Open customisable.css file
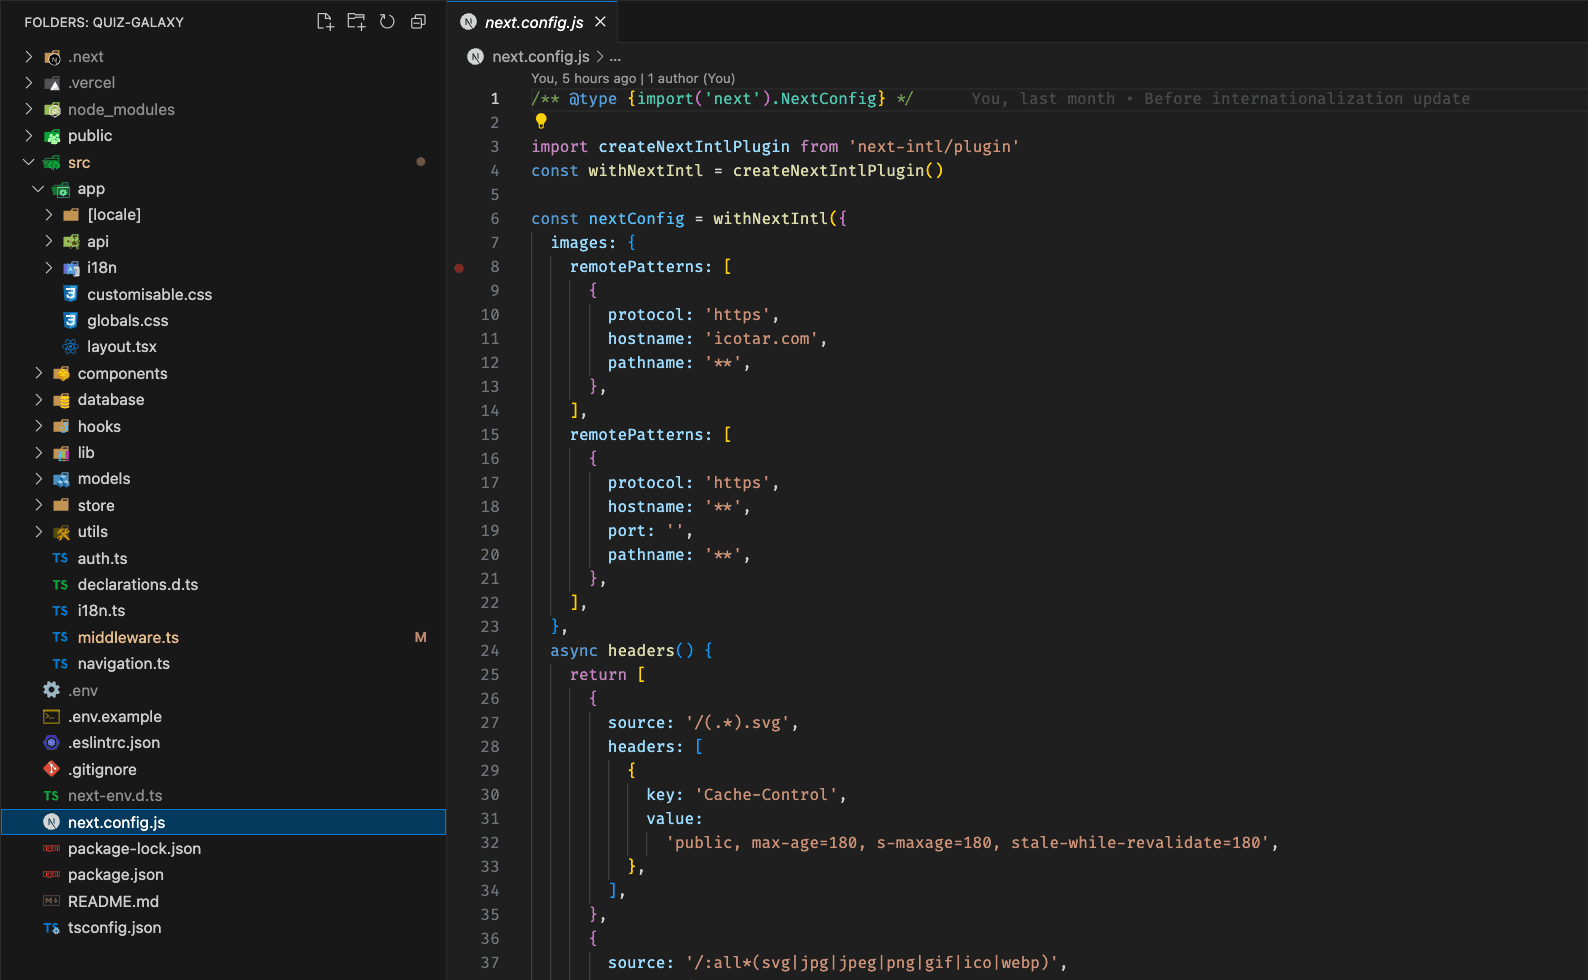Image resolution: width=1588 pixels, height=980 pixels. click(x=149, y=294)
